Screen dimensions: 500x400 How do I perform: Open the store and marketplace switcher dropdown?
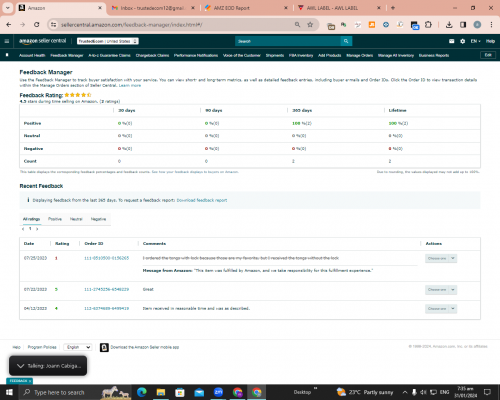click(x=108, y=41)
